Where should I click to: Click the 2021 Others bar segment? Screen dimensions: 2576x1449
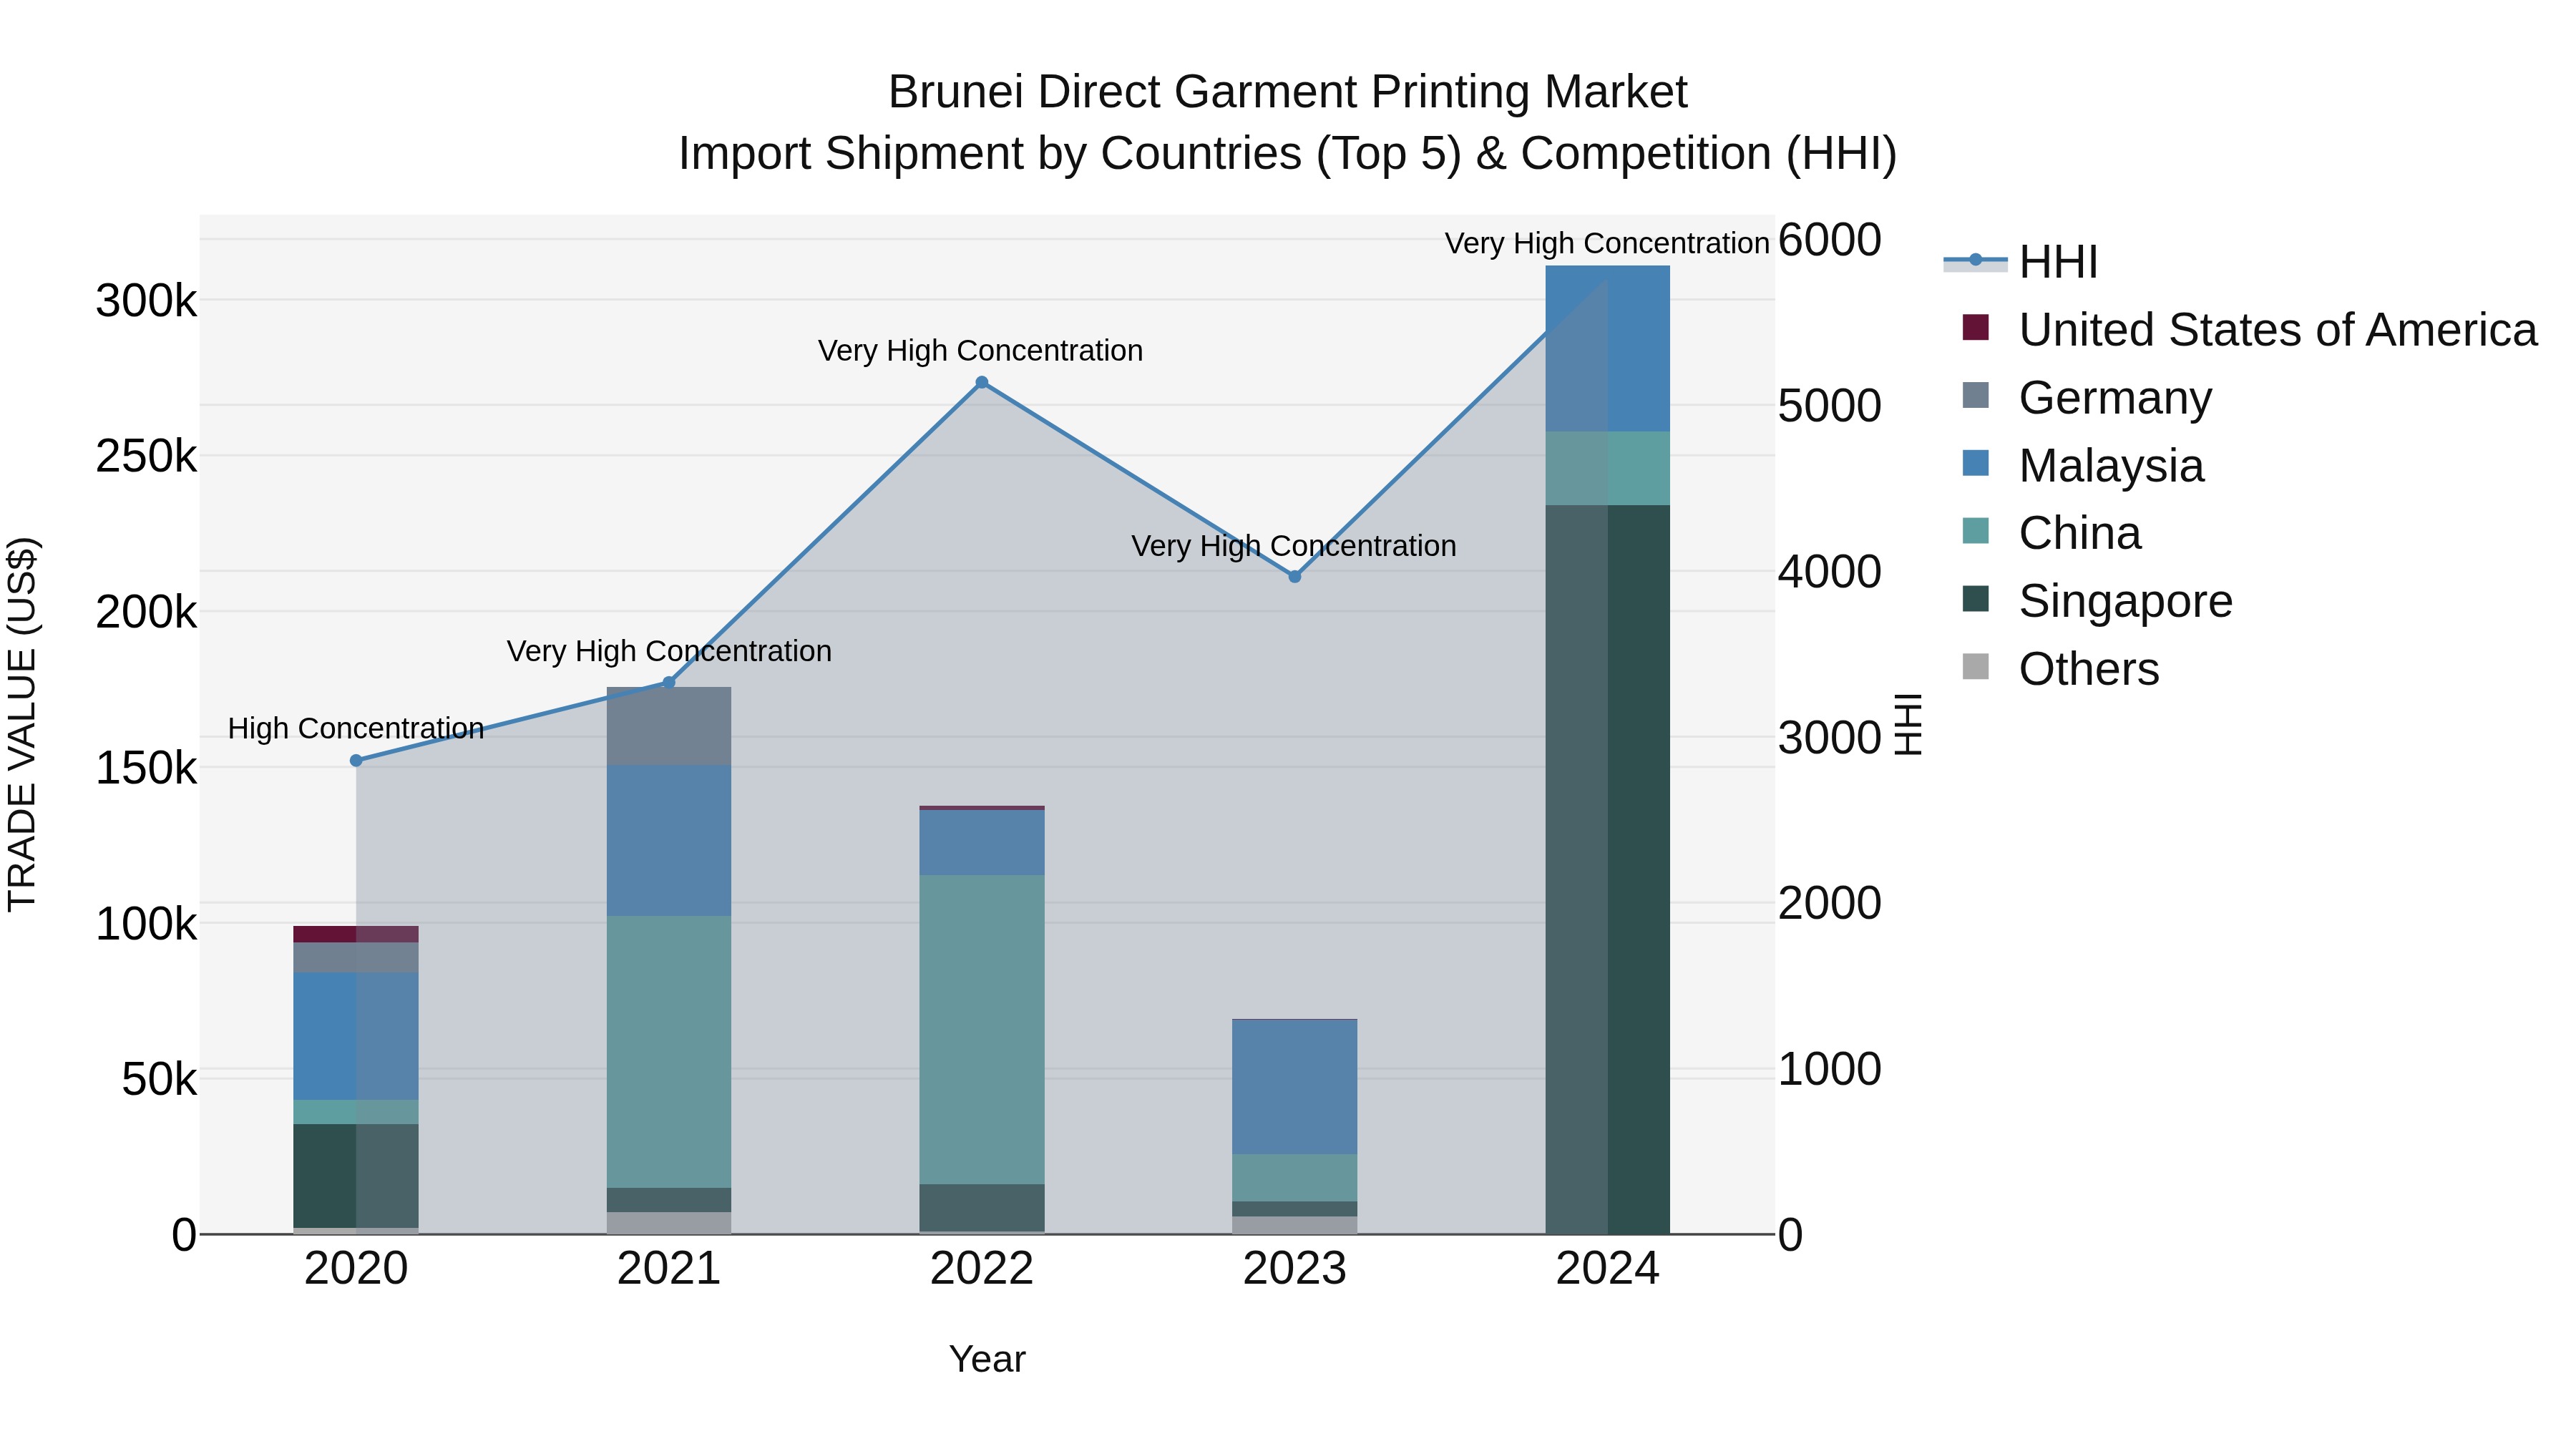pyautogui.click(x=669, y=1223)
